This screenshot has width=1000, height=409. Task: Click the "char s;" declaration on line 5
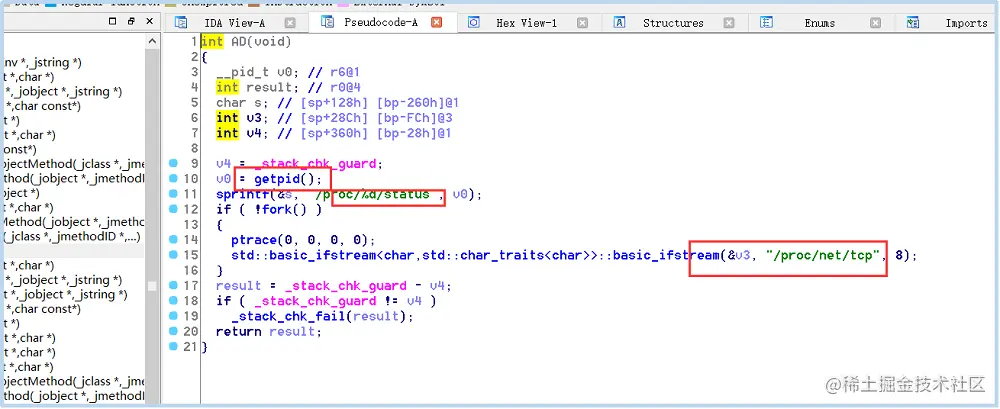(242, 103)
